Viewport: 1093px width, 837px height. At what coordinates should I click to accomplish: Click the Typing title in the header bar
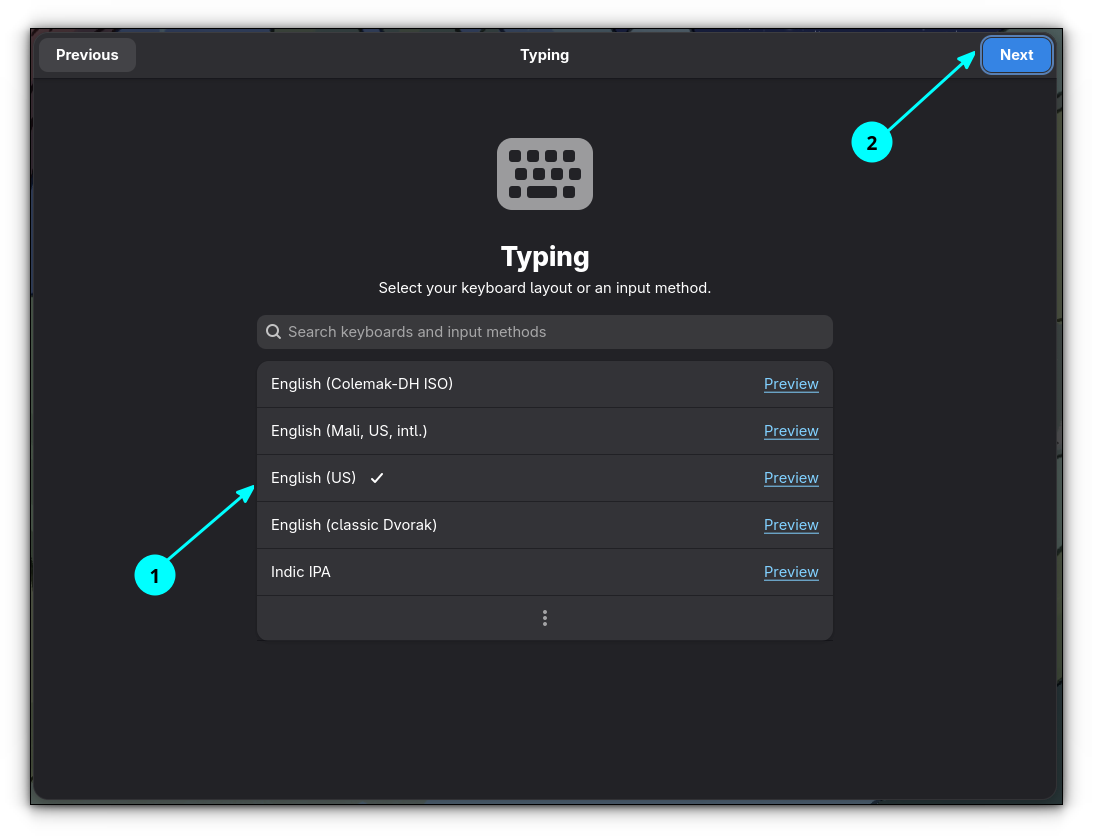click(545, 55)
